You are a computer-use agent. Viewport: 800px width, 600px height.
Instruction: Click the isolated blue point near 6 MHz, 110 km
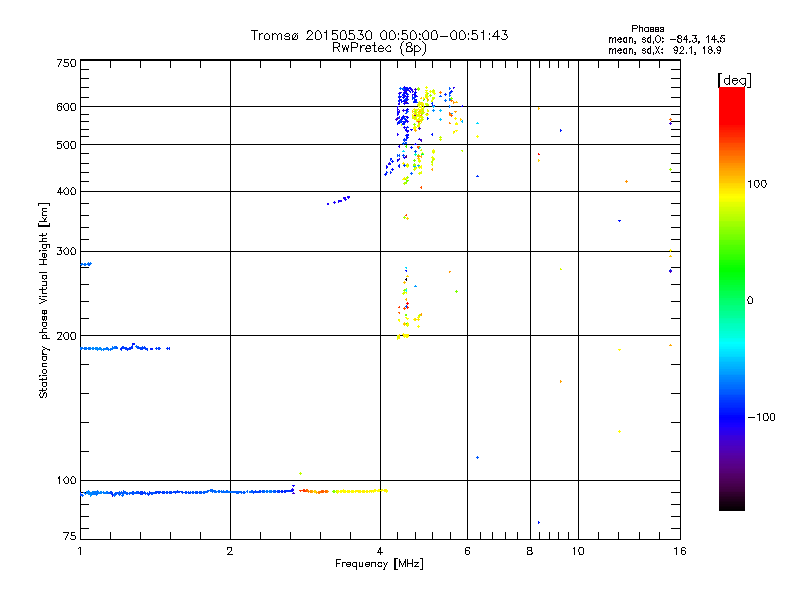tap(478, 458)
